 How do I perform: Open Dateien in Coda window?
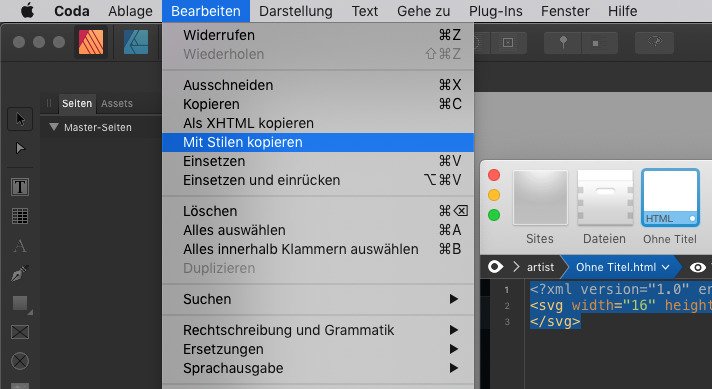605,207
